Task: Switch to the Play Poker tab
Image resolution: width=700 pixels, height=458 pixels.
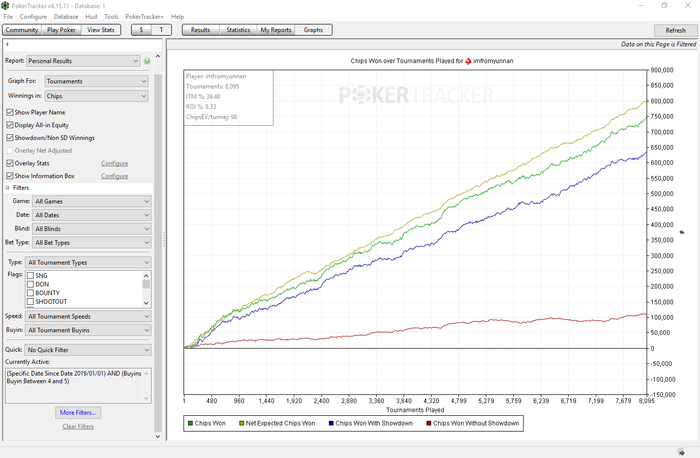Action: [x=61, y=30]
